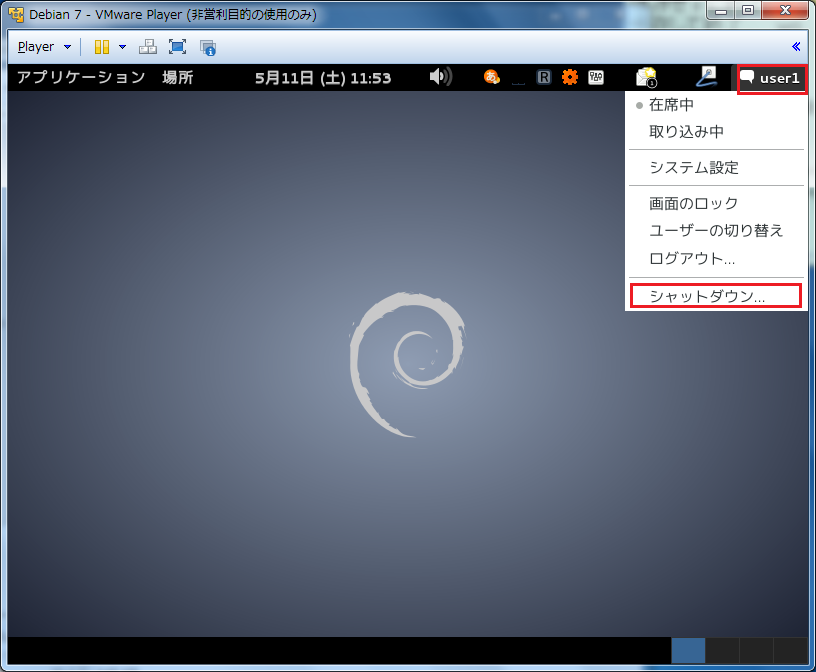Open the アプリケーション menu

click(80, 78)
